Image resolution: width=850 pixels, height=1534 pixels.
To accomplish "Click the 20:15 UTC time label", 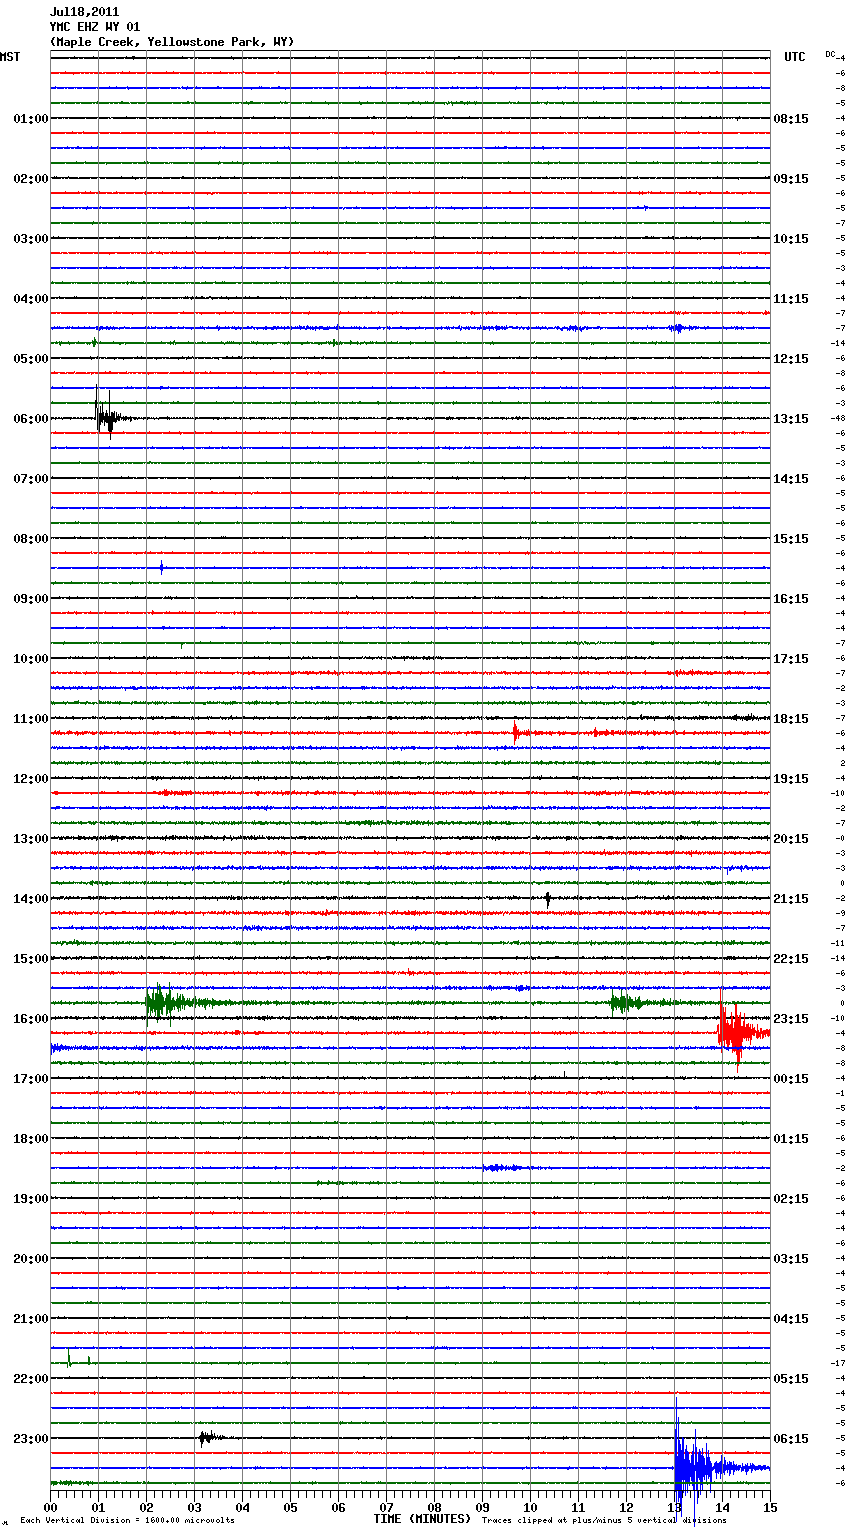I will 791,839.
